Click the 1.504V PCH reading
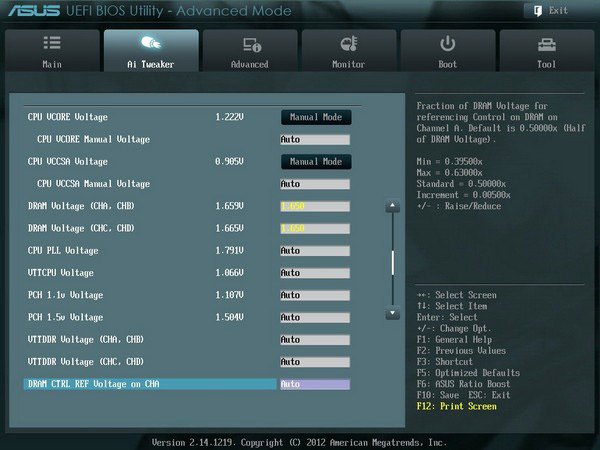This screenshot has width=600, height=450. 229,317
